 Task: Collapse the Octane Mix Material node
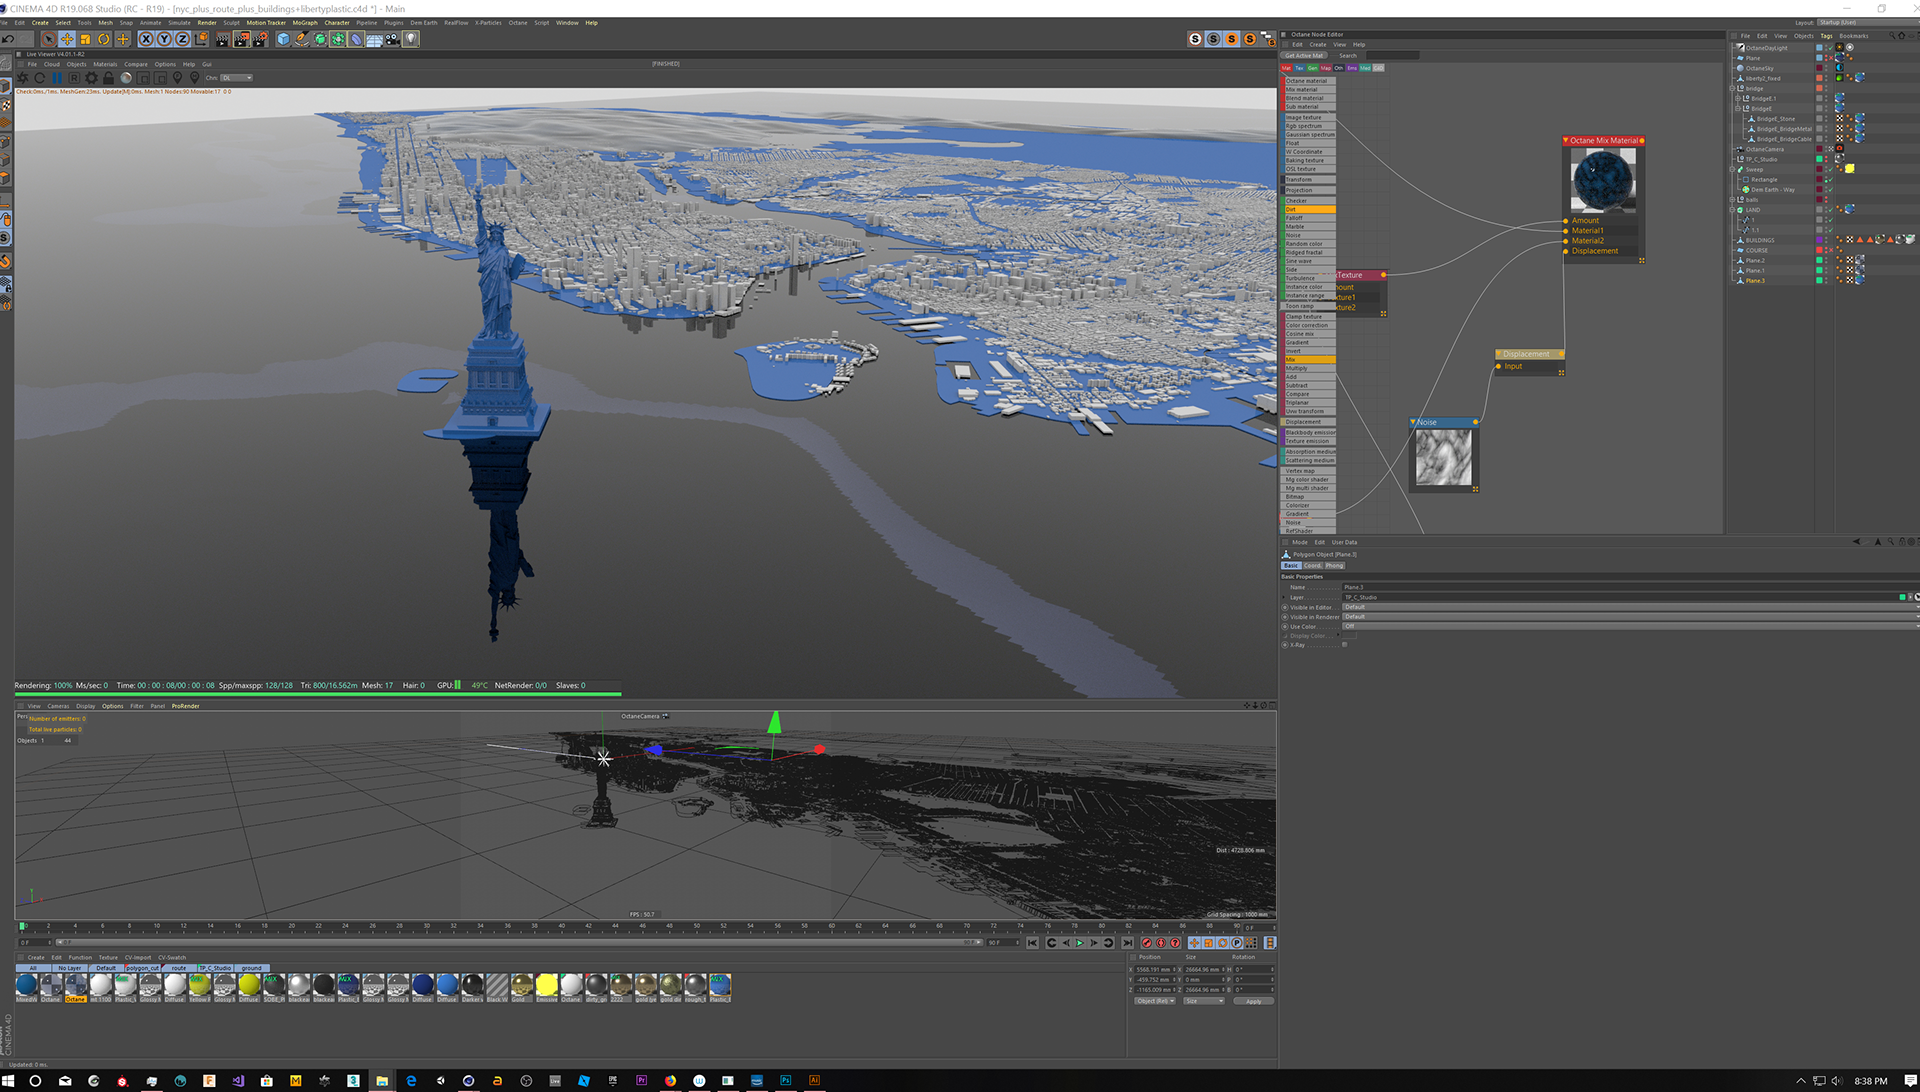[1566, 140]
